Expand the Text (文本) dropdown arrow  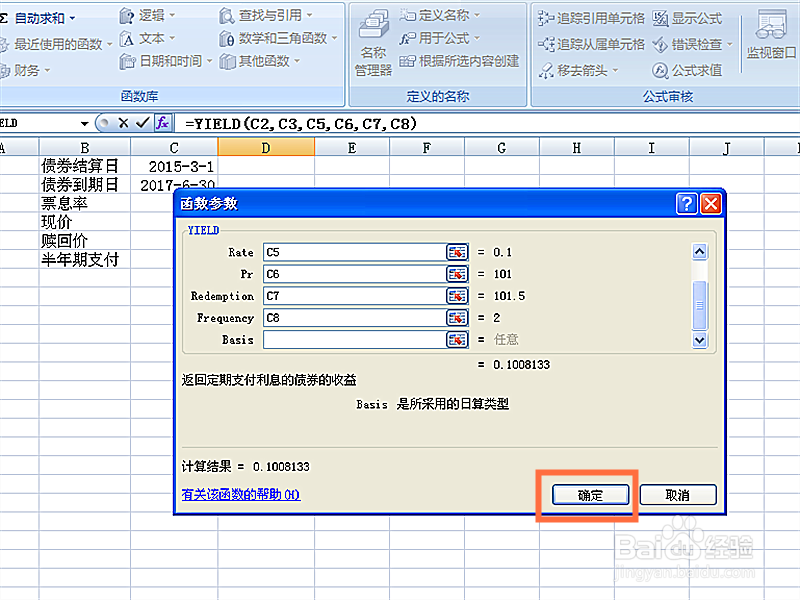(x=172, y=38)
